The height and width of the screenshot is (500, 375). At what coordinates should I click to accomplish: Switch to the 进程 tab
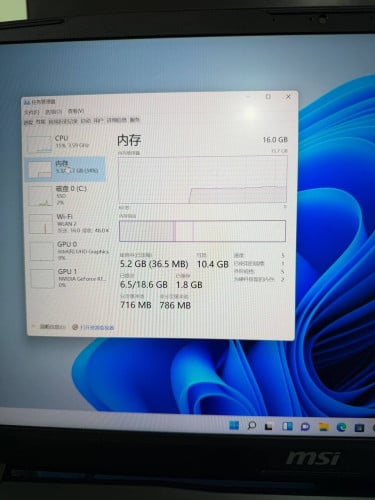click(28, 122)
